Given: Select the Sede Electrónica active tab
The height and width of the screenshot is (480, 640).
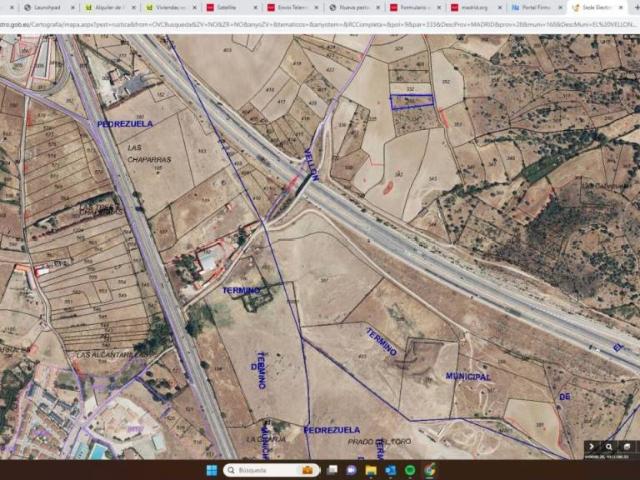Looking at the screenshot, I should pos(597,7).
